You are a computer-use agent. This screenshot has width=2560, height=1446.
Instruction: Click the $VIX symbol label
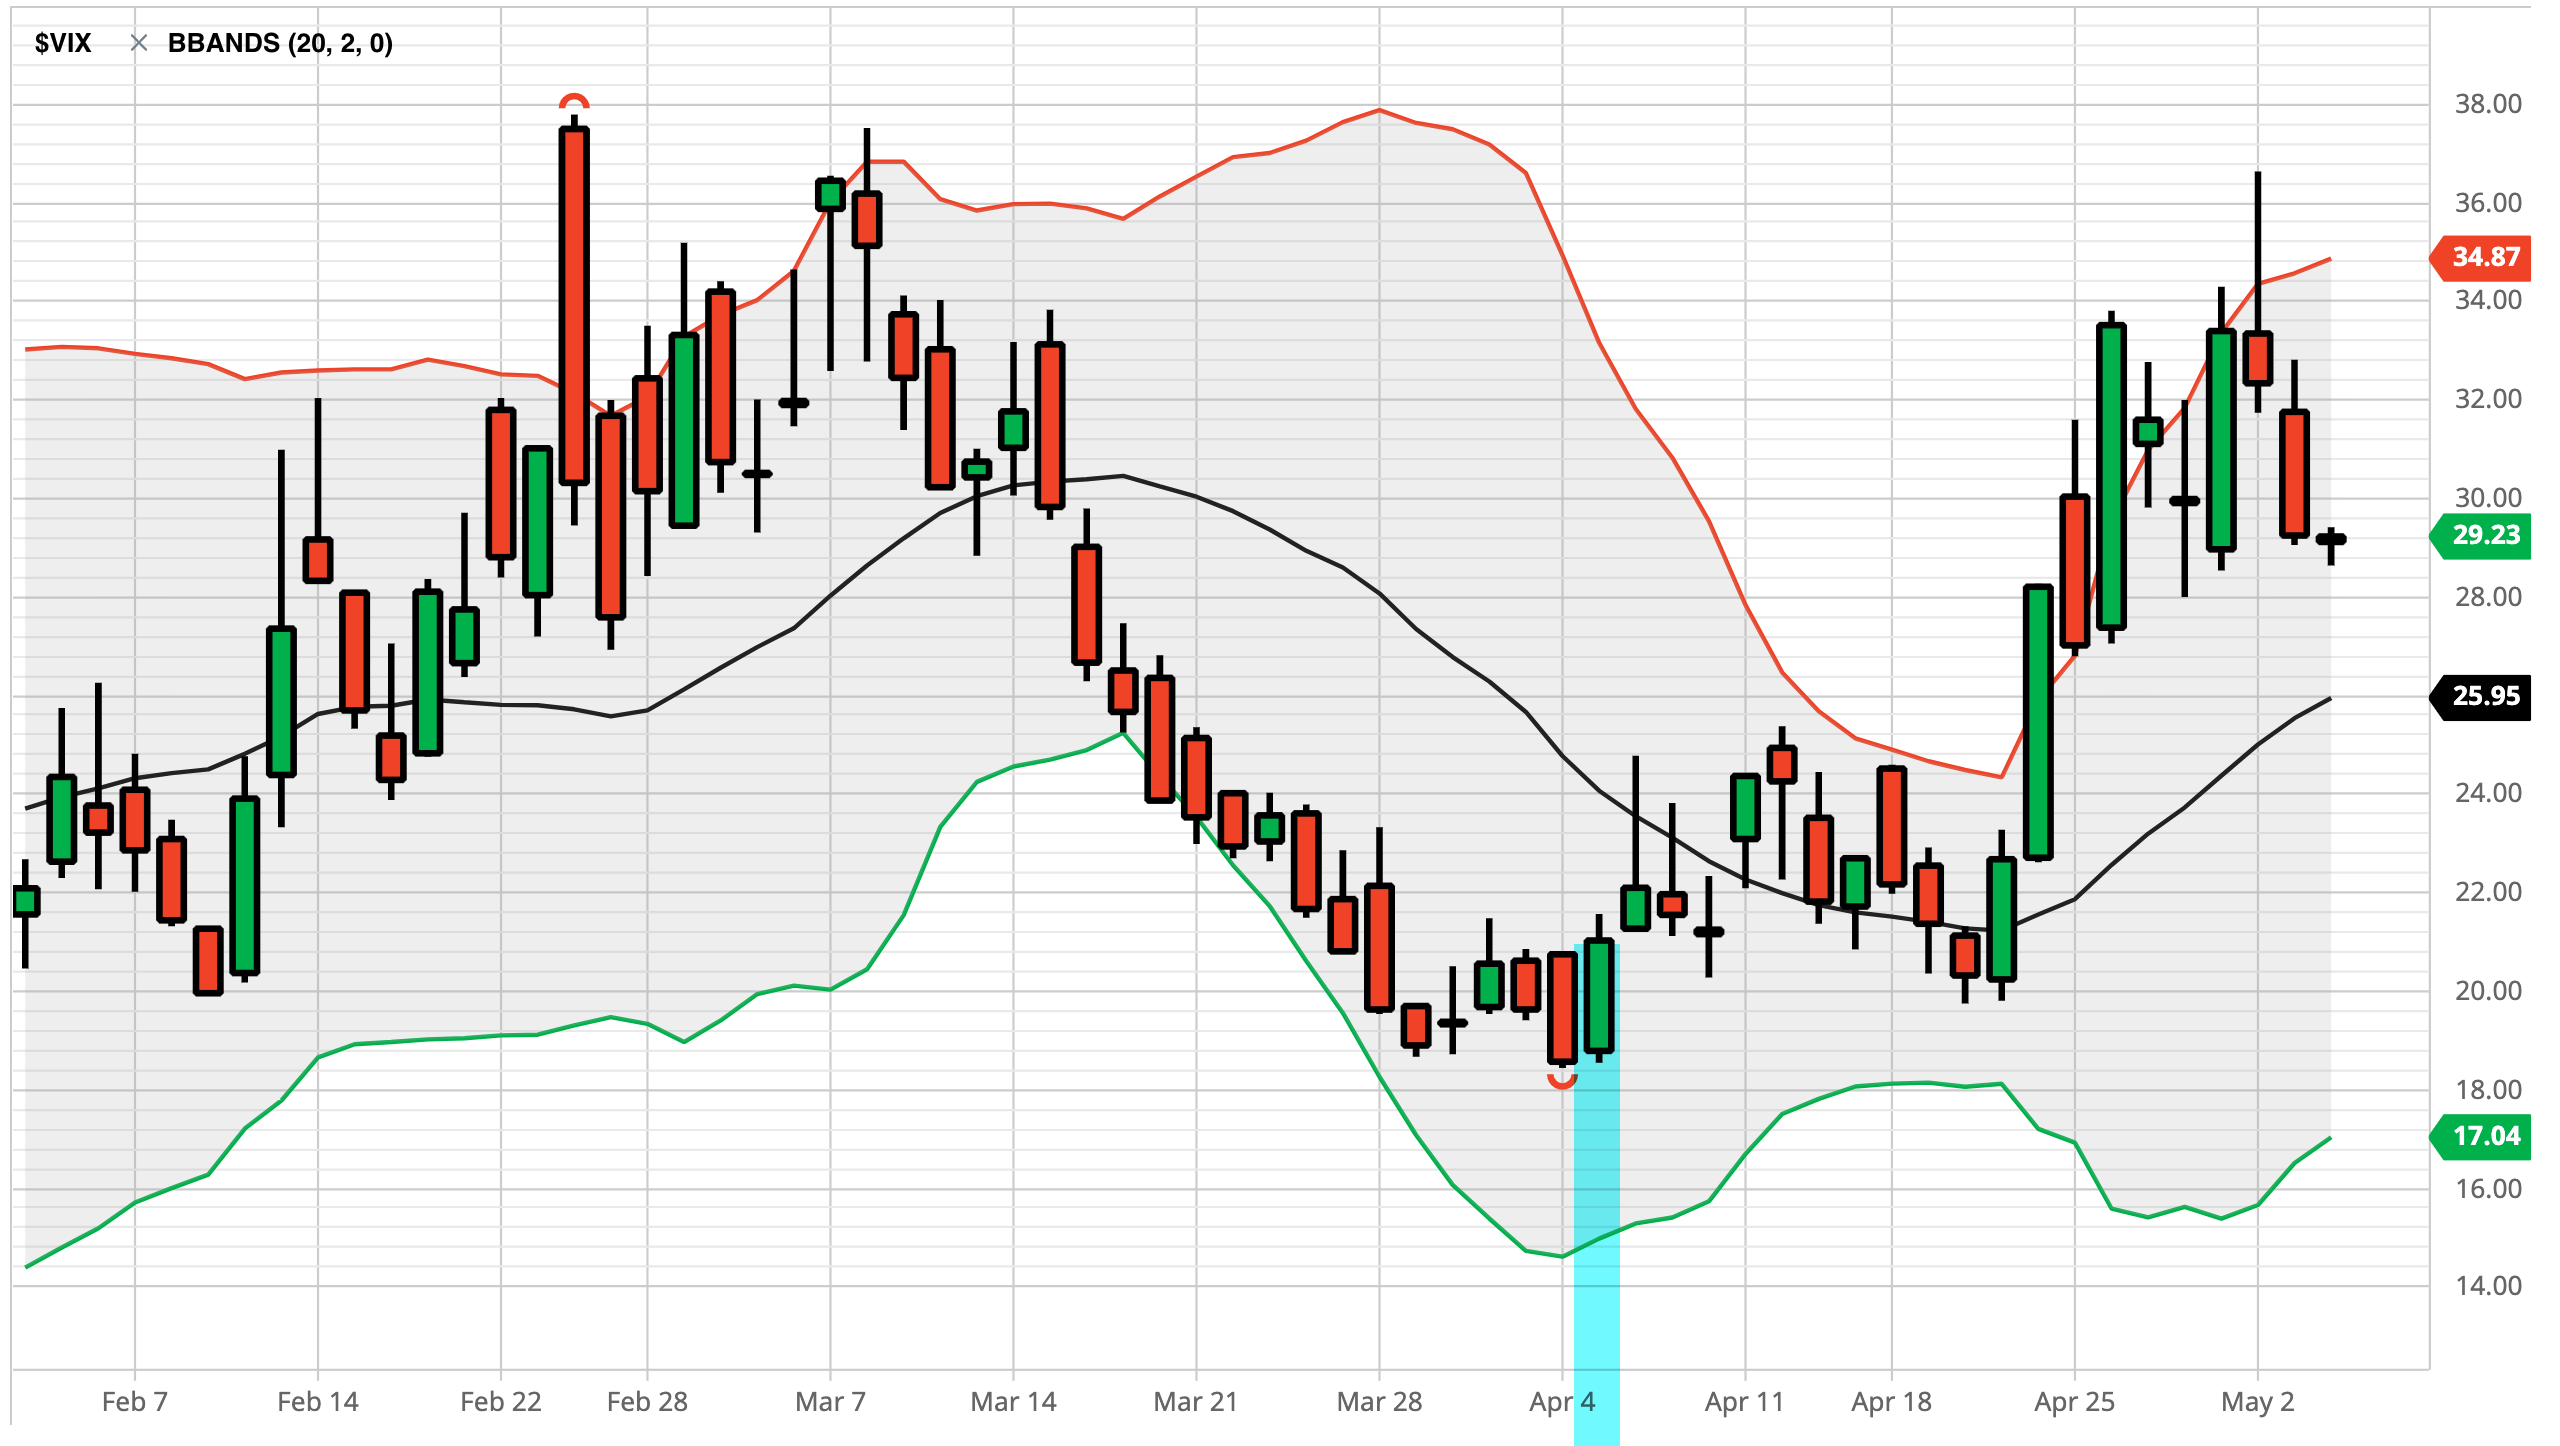(x=63, y=43)
